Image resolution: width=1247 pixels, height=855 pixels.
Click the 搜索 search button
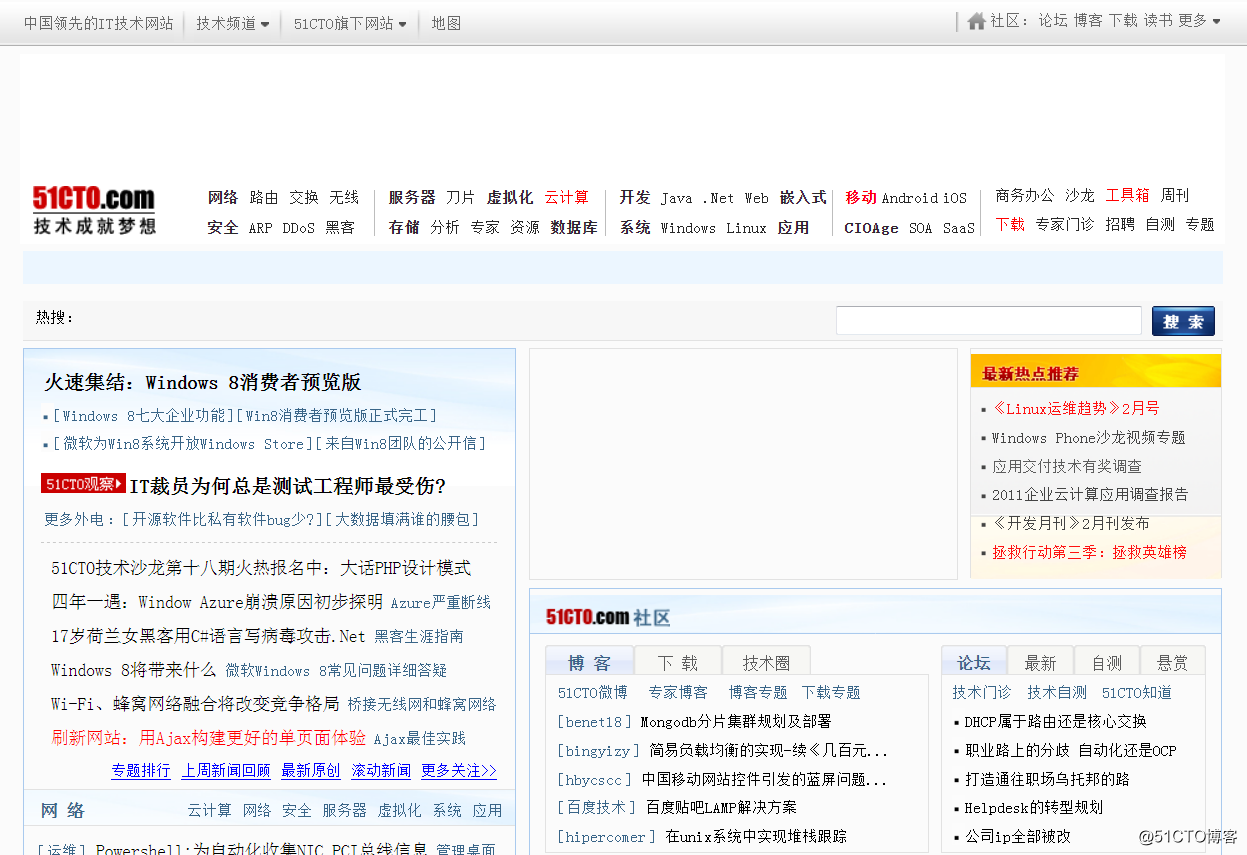click(x=1183, y=321)
